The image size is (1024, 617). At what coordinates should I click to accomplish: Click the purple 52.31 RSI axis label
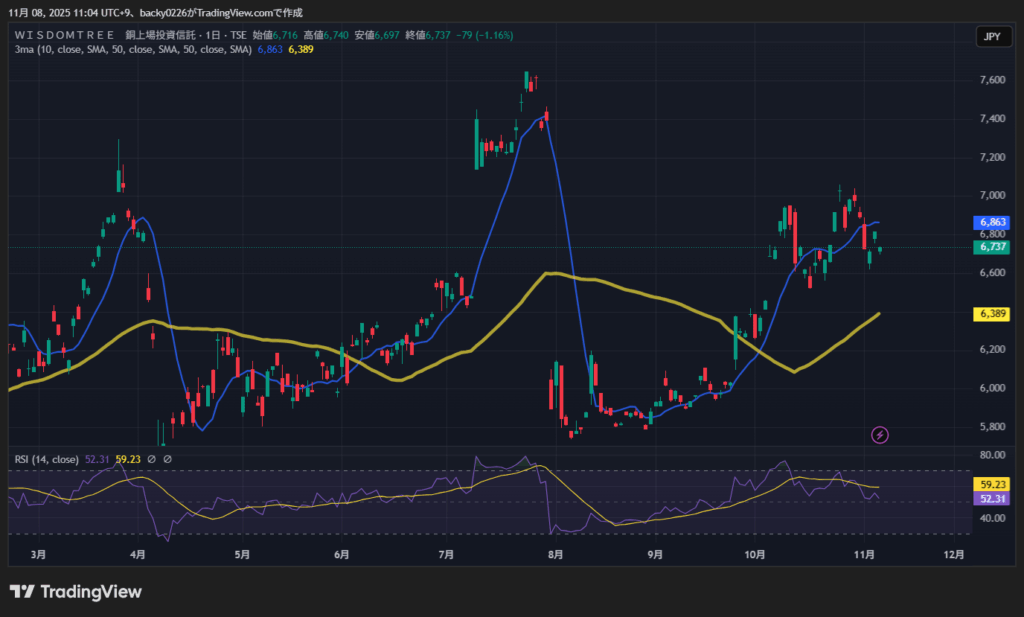(x=992, y=498)
